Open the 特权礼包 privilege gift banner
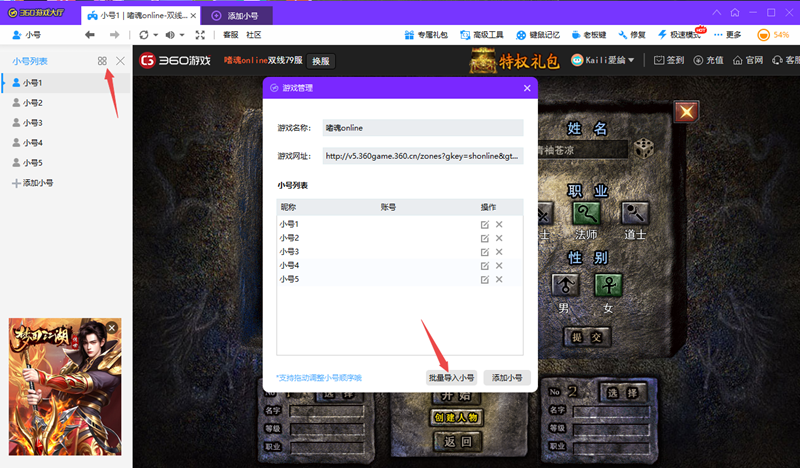 (x=515, y=61)
